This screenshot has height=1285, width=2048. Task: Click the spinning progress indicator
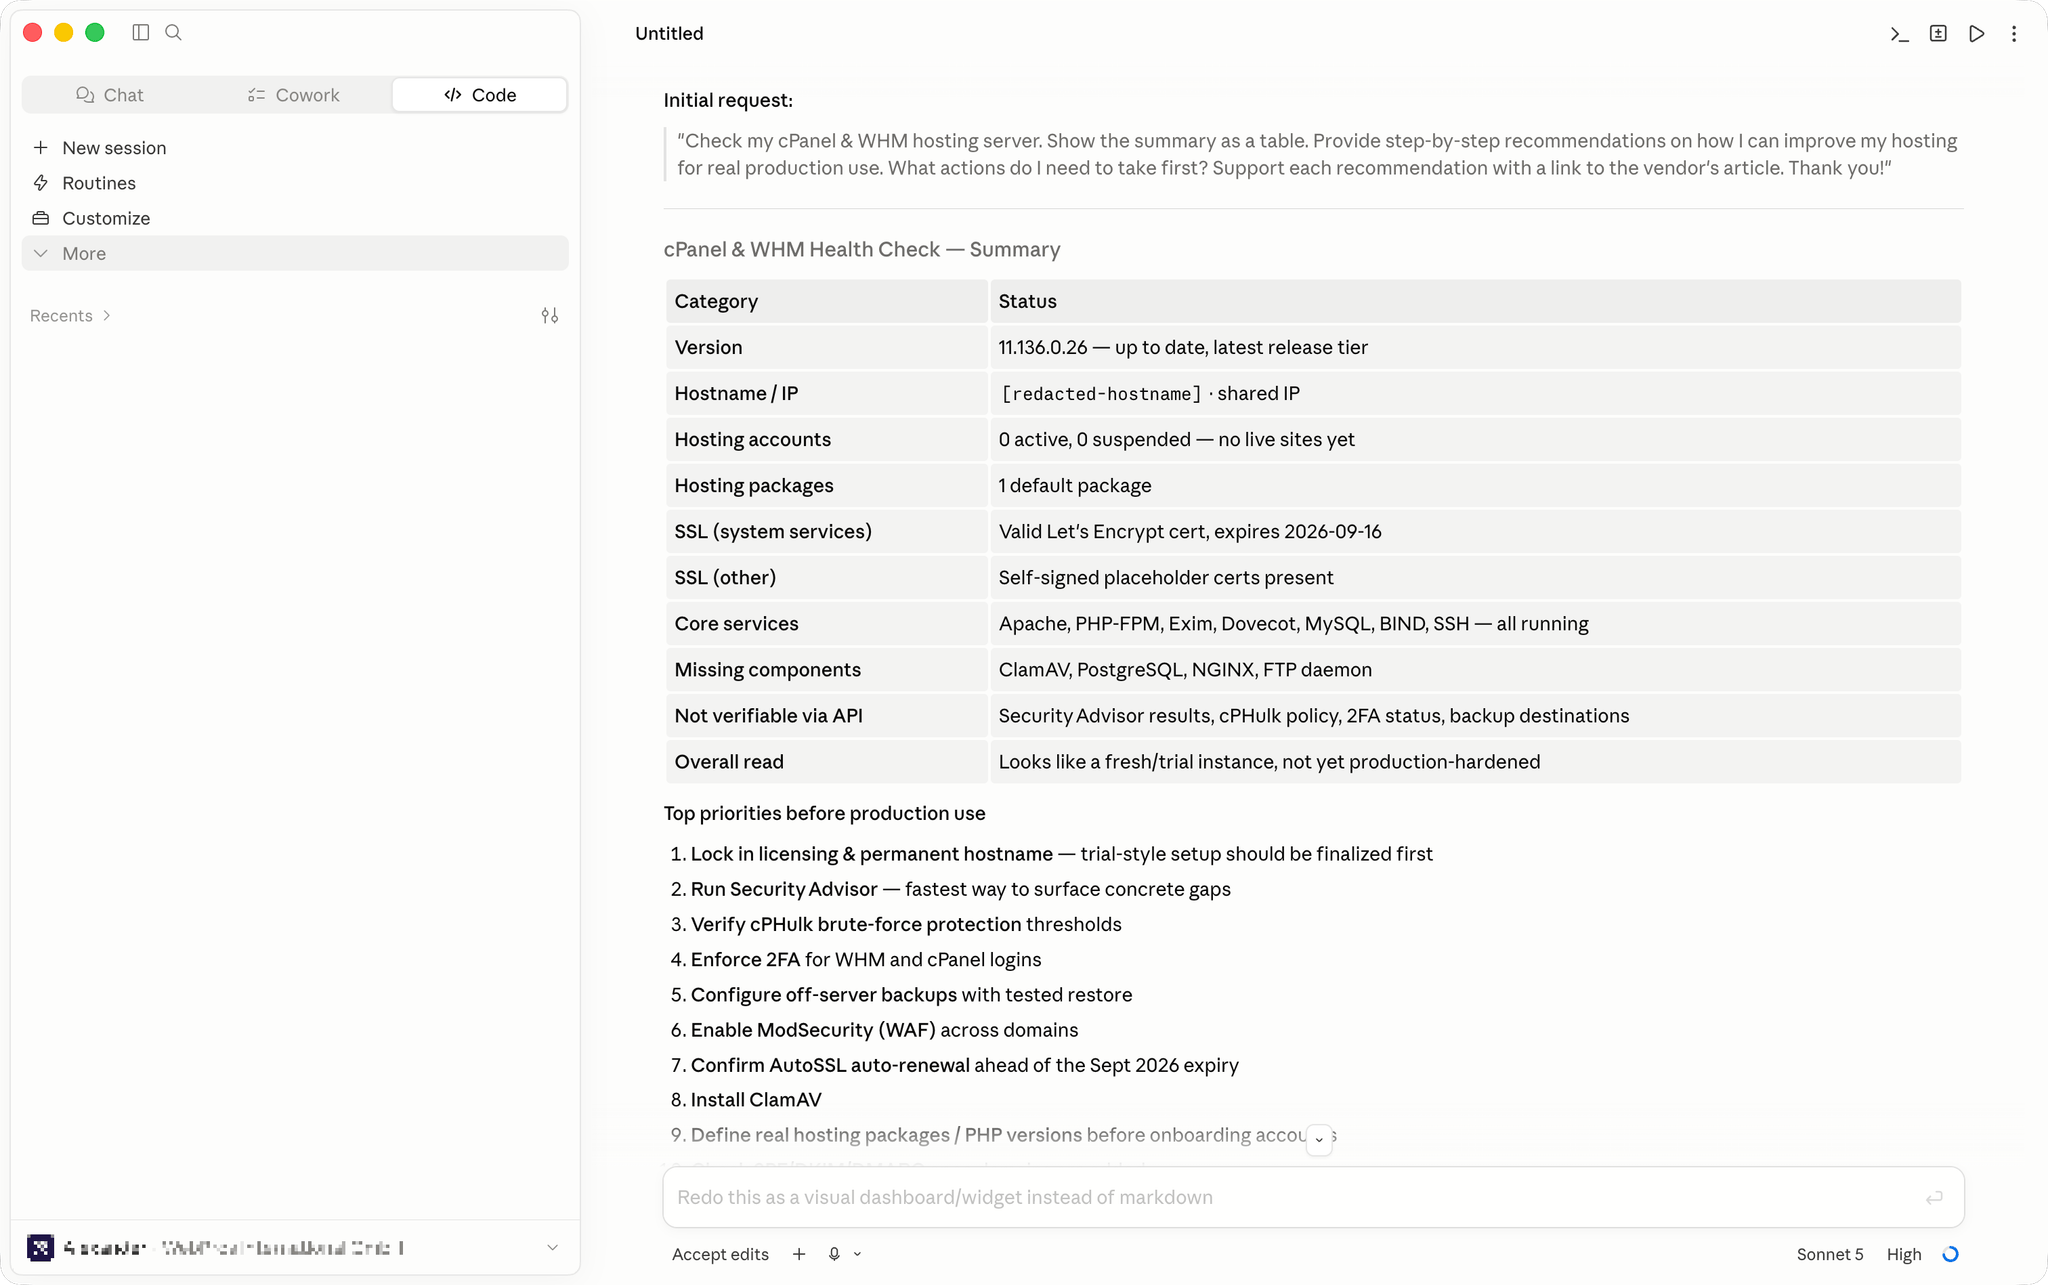coord(1950,1254)
